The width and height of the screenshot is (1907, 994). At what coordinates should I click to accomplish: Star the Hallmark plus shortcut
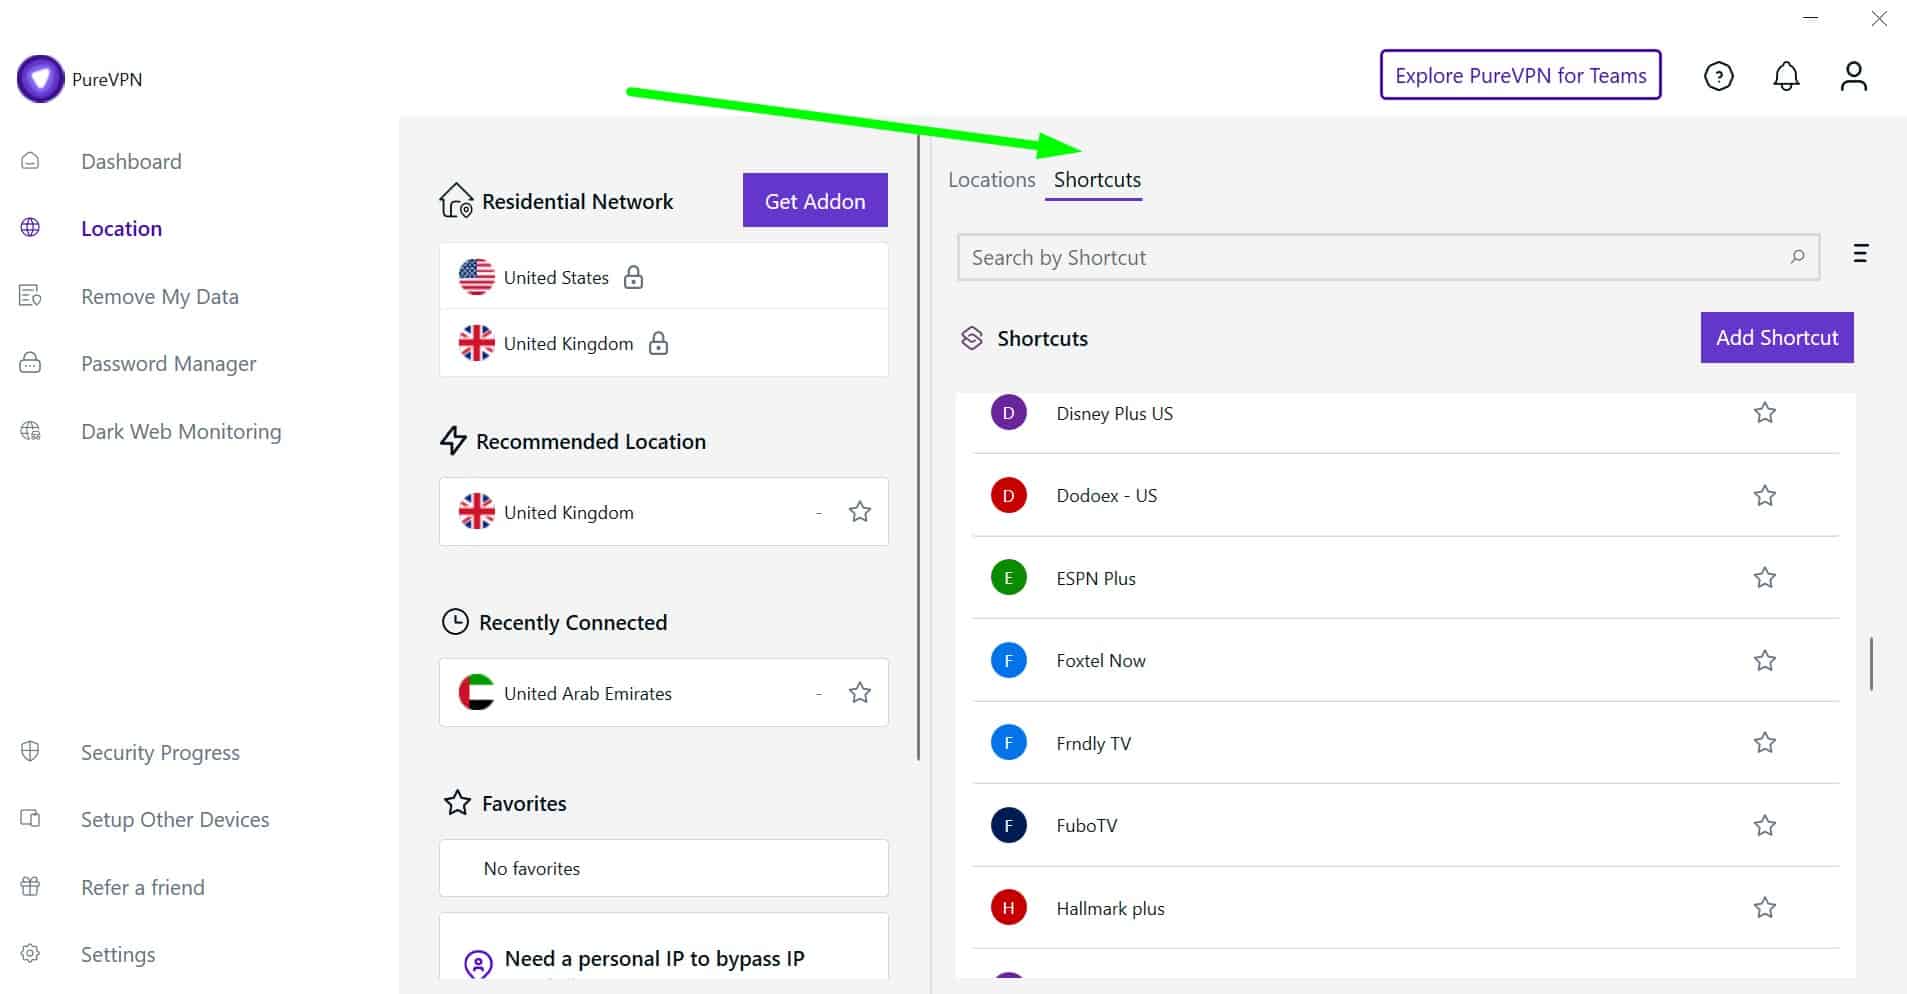click(1765, 908)
